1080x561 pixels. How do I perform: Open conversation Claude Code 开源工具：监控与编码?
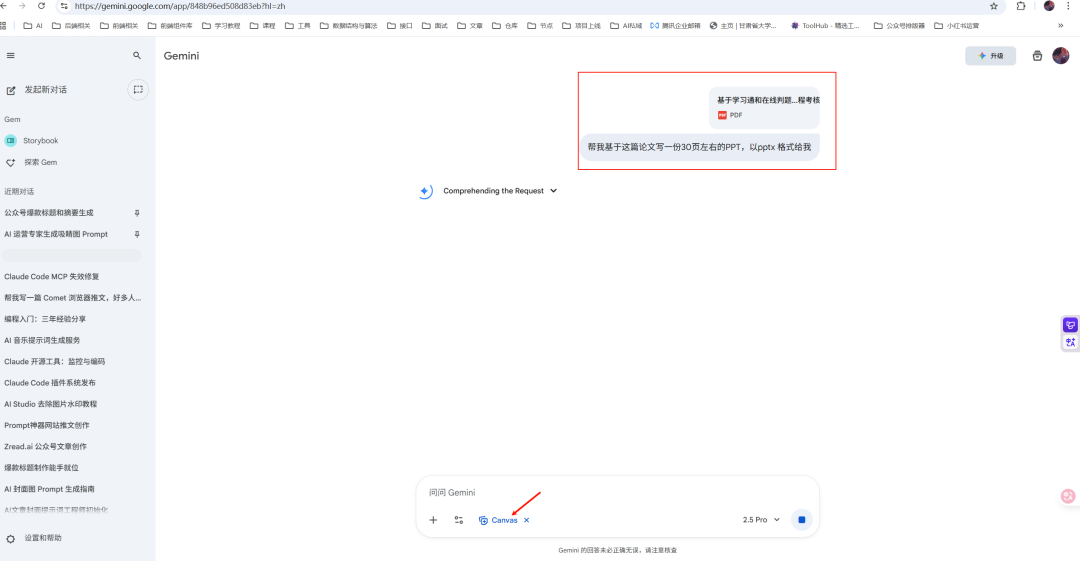(54, 362)
